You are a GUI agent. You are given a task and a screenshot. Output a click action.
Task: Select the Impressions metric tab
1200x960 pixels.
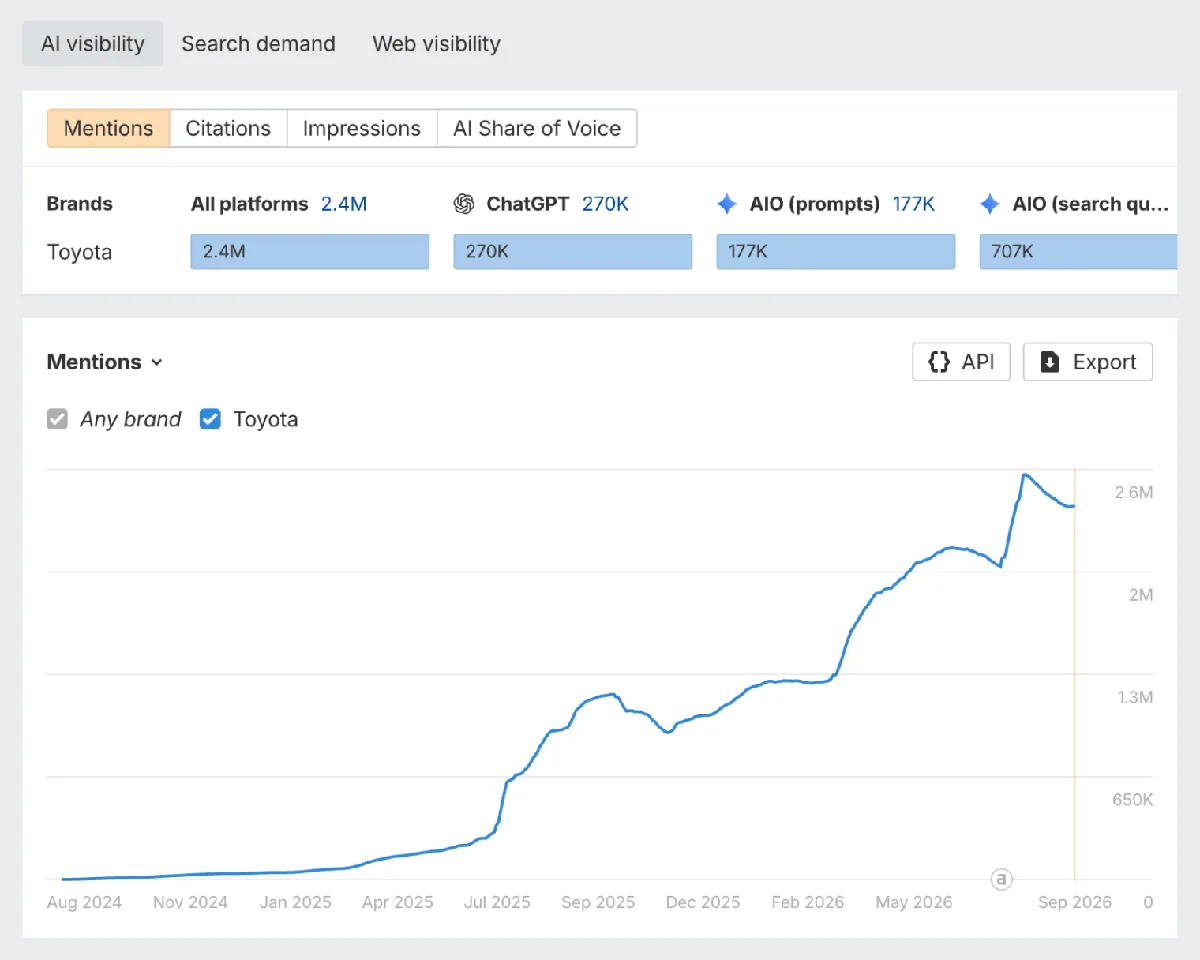(x=362, y=128)
